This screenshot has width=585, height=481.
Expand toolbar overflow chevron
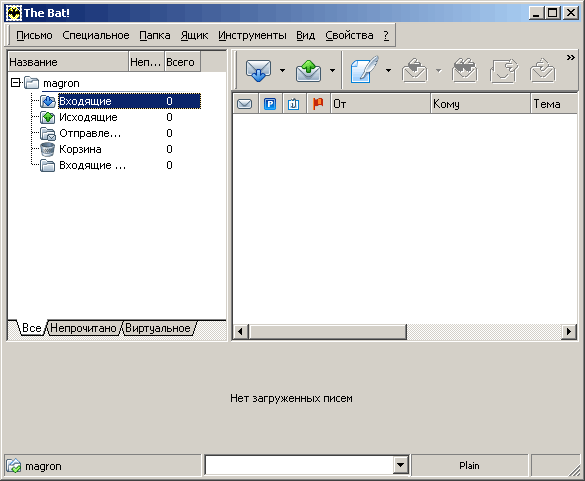pyautogui.click(x=570, y=57)
